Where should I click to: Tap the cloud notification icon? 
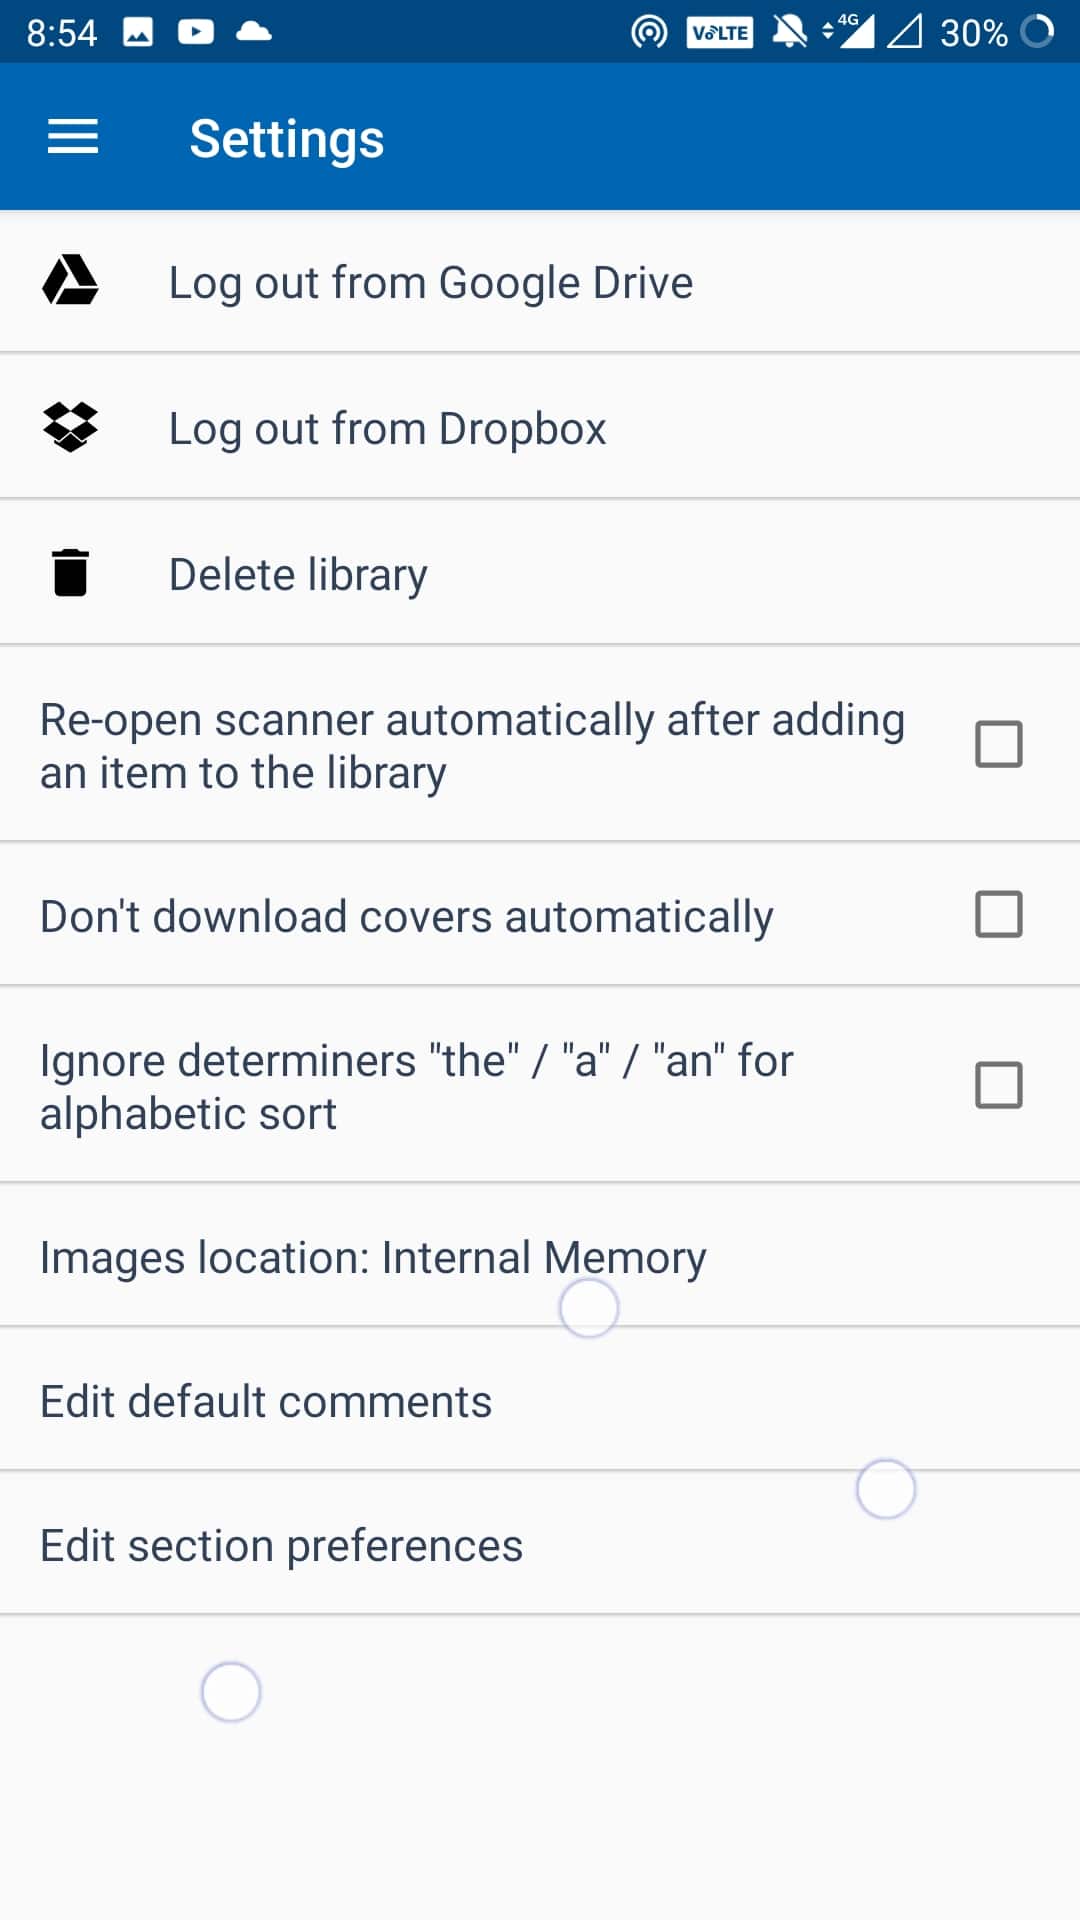(x=254, y=32)
